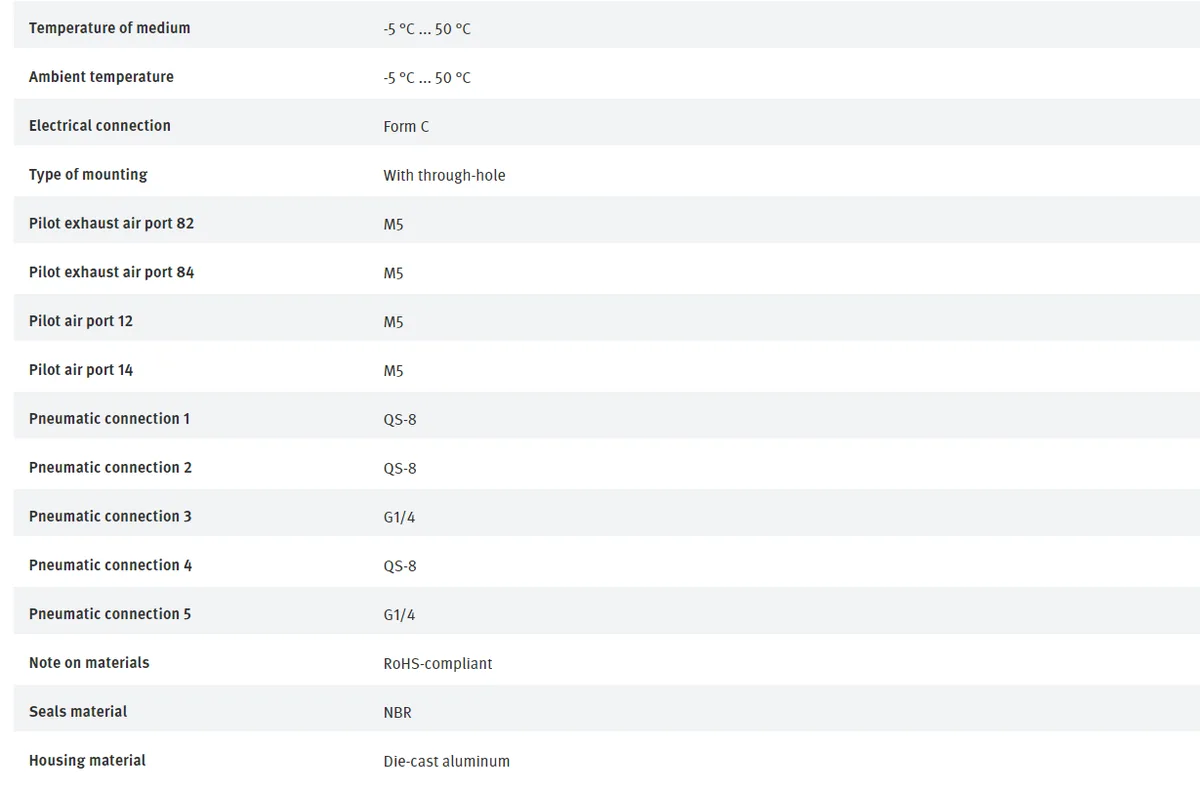Image resolution: width=1200 pixels, height=792 pixels.
Task: Select the Pilot air port 12 label
Action: click(81, 322)
